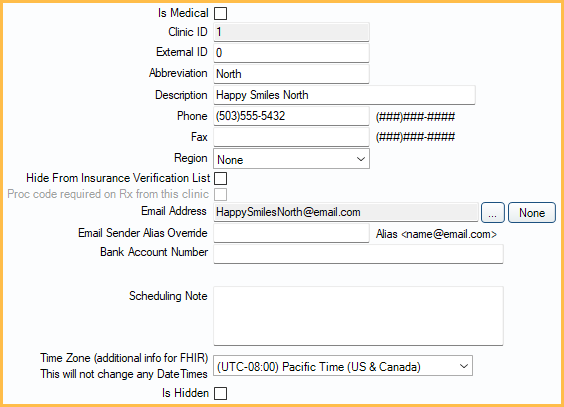Click the Bank Account Number field
The height and width of the screenshot is (407, 564).
358,254
